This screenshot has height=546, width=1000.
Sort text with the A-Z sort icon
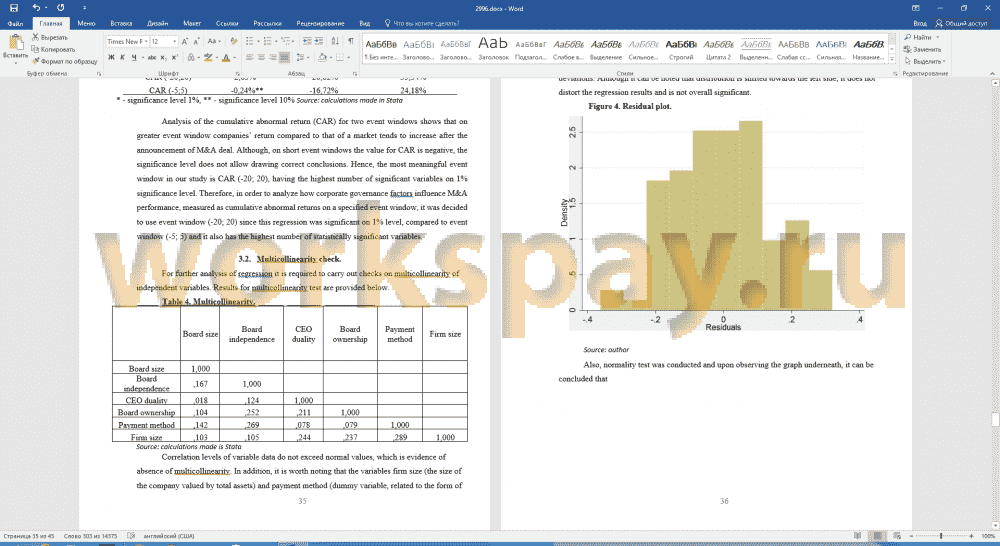coord(335,41)
